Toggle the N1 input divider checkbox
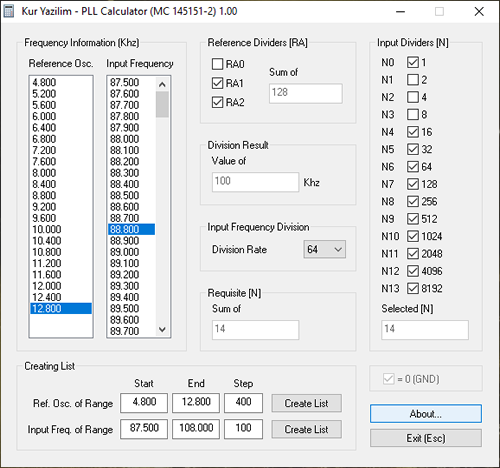Image resolution: width=500 pixels, height=468 pixels. point(413,80)
